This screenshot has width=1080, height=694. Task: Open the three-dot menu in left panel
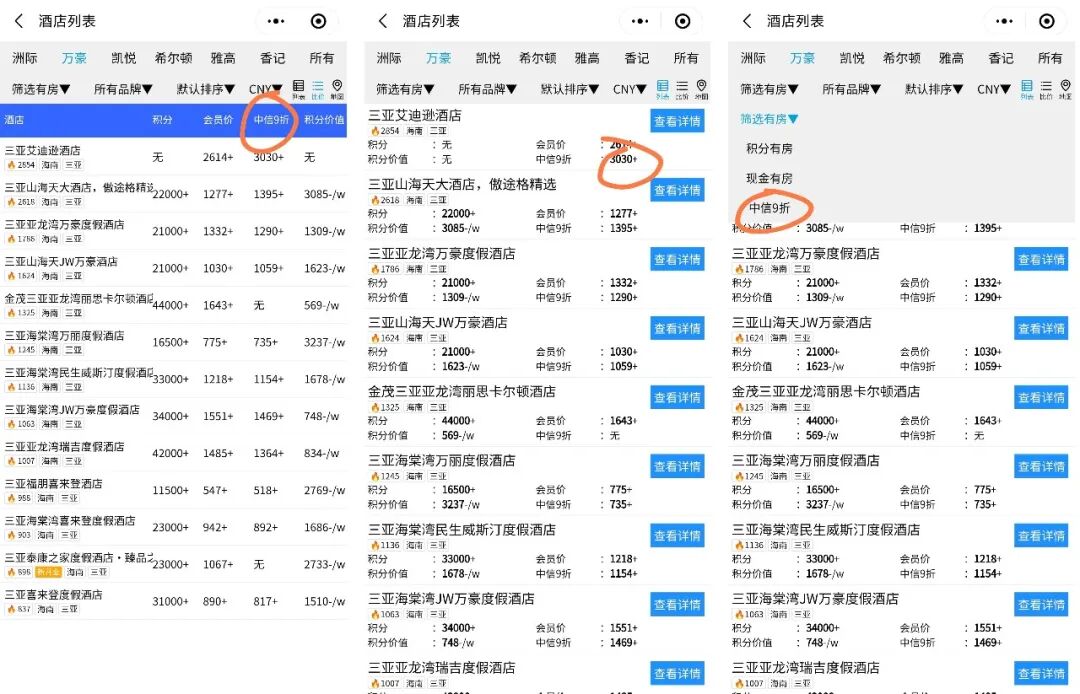click(x=276, y=21)
